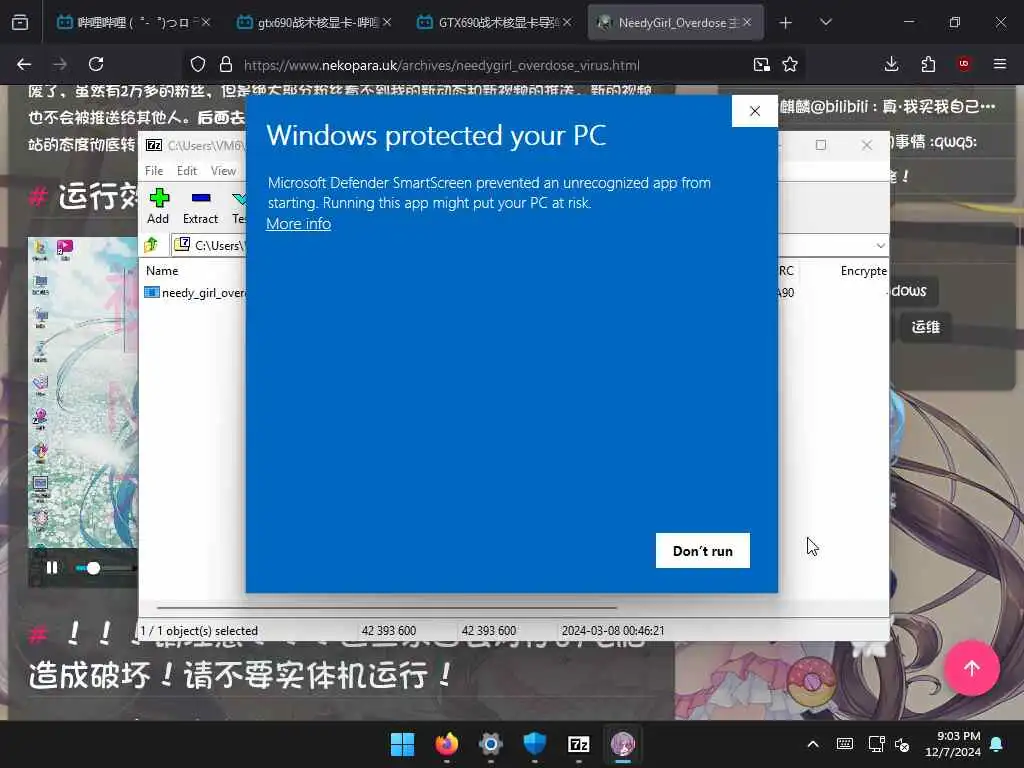This screenshot has width=1024, height=768.
Task: Click the picture-in-picture icon in address bar
Action: [761, 64]
